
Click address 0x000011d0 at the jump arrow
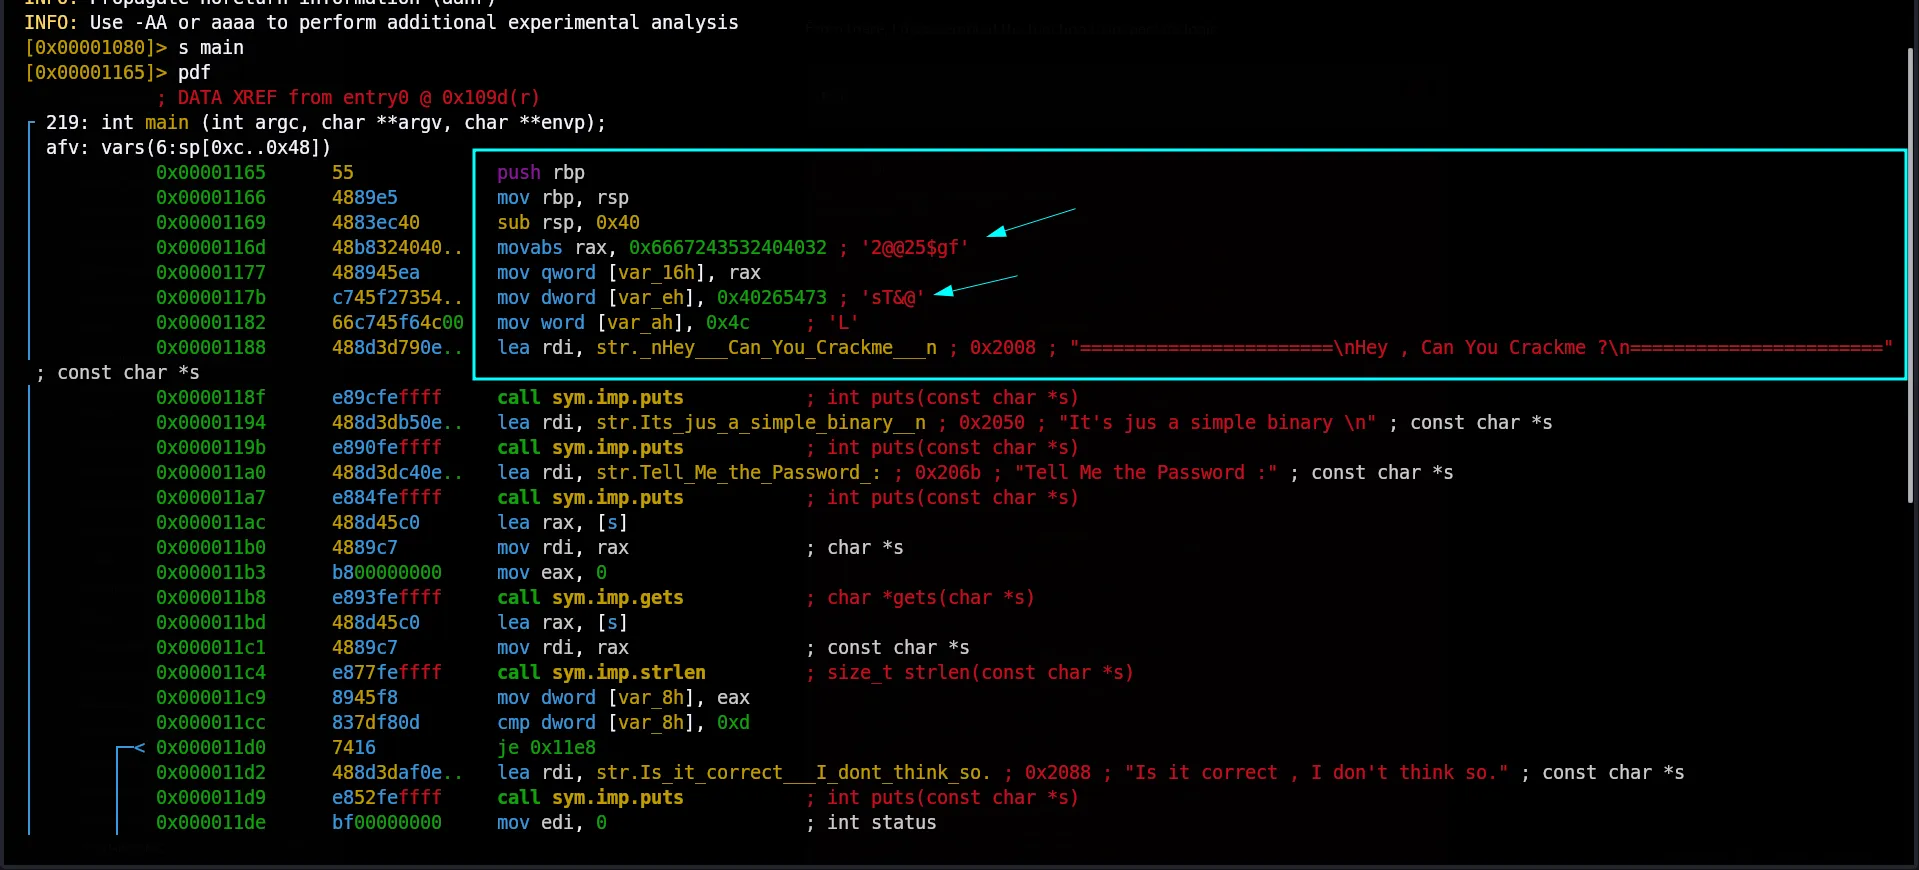click(x=211, y=748)
